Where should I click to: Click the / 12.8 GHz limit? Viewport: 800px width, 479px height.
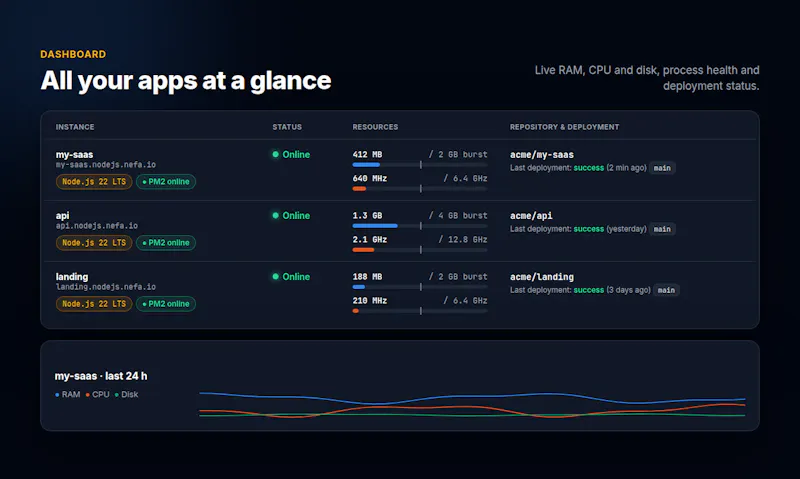463,240
